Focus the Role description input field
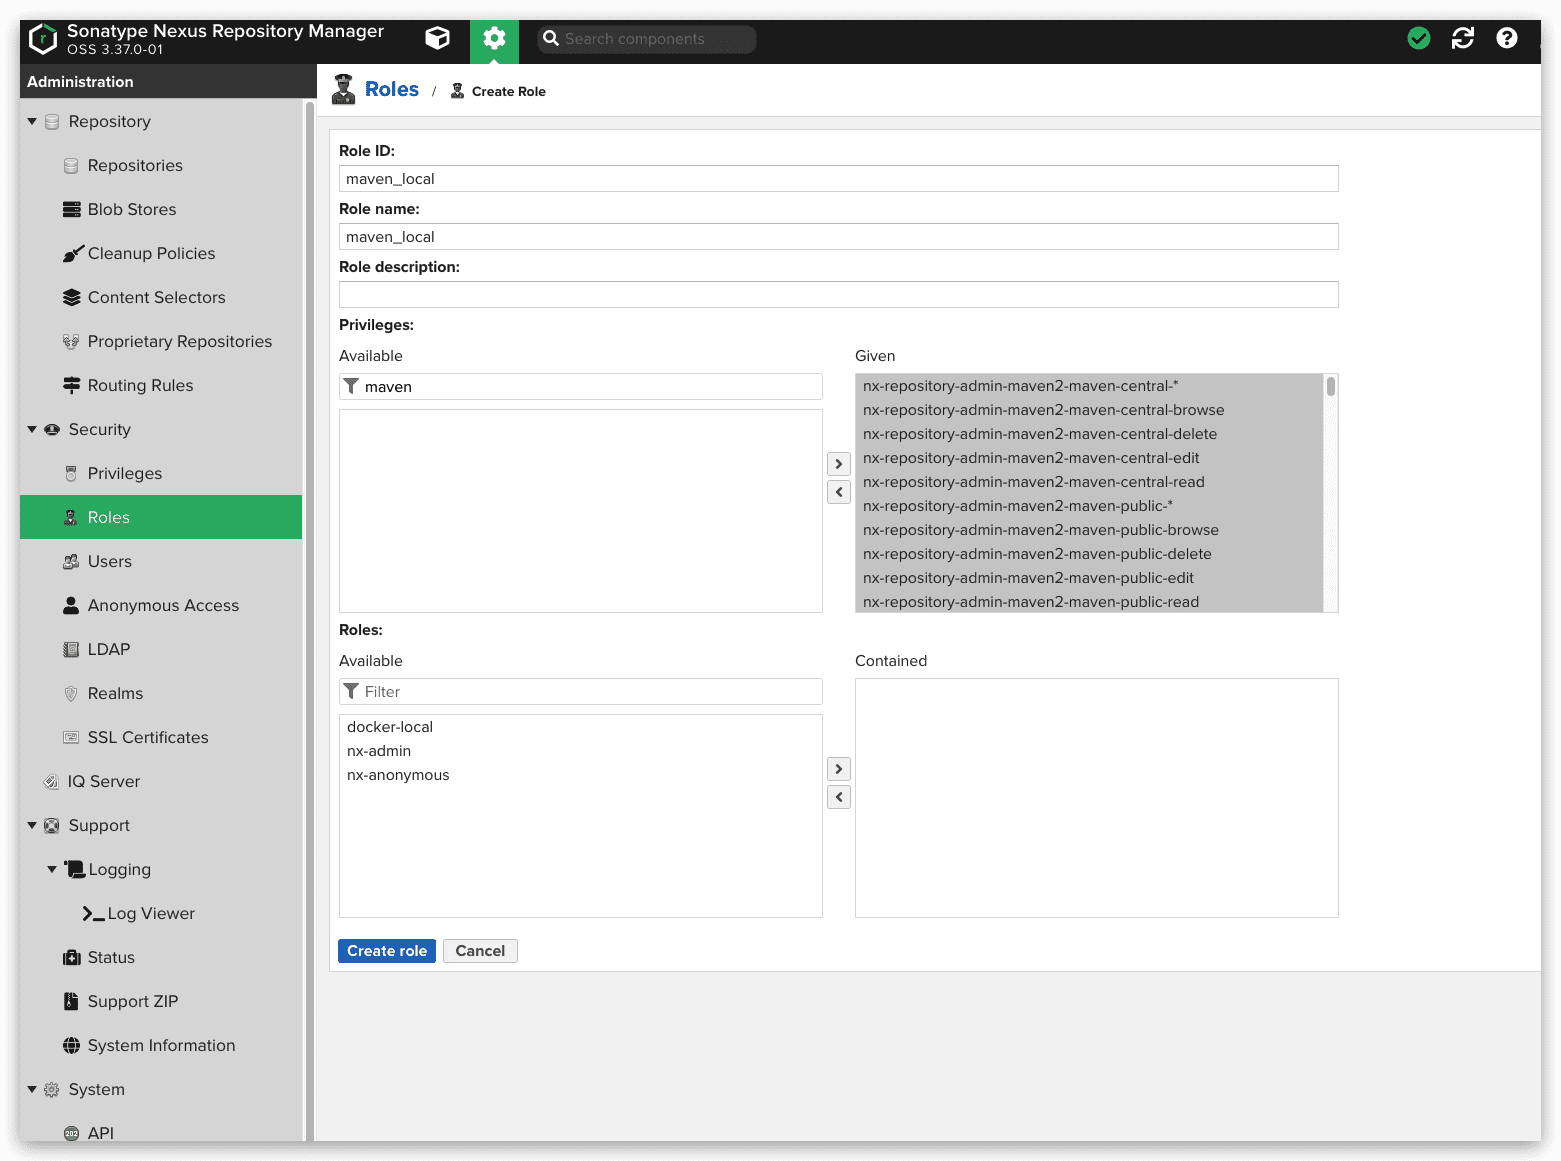The height and width of the screenshot is (1161, 1561). tap(838, 295)
